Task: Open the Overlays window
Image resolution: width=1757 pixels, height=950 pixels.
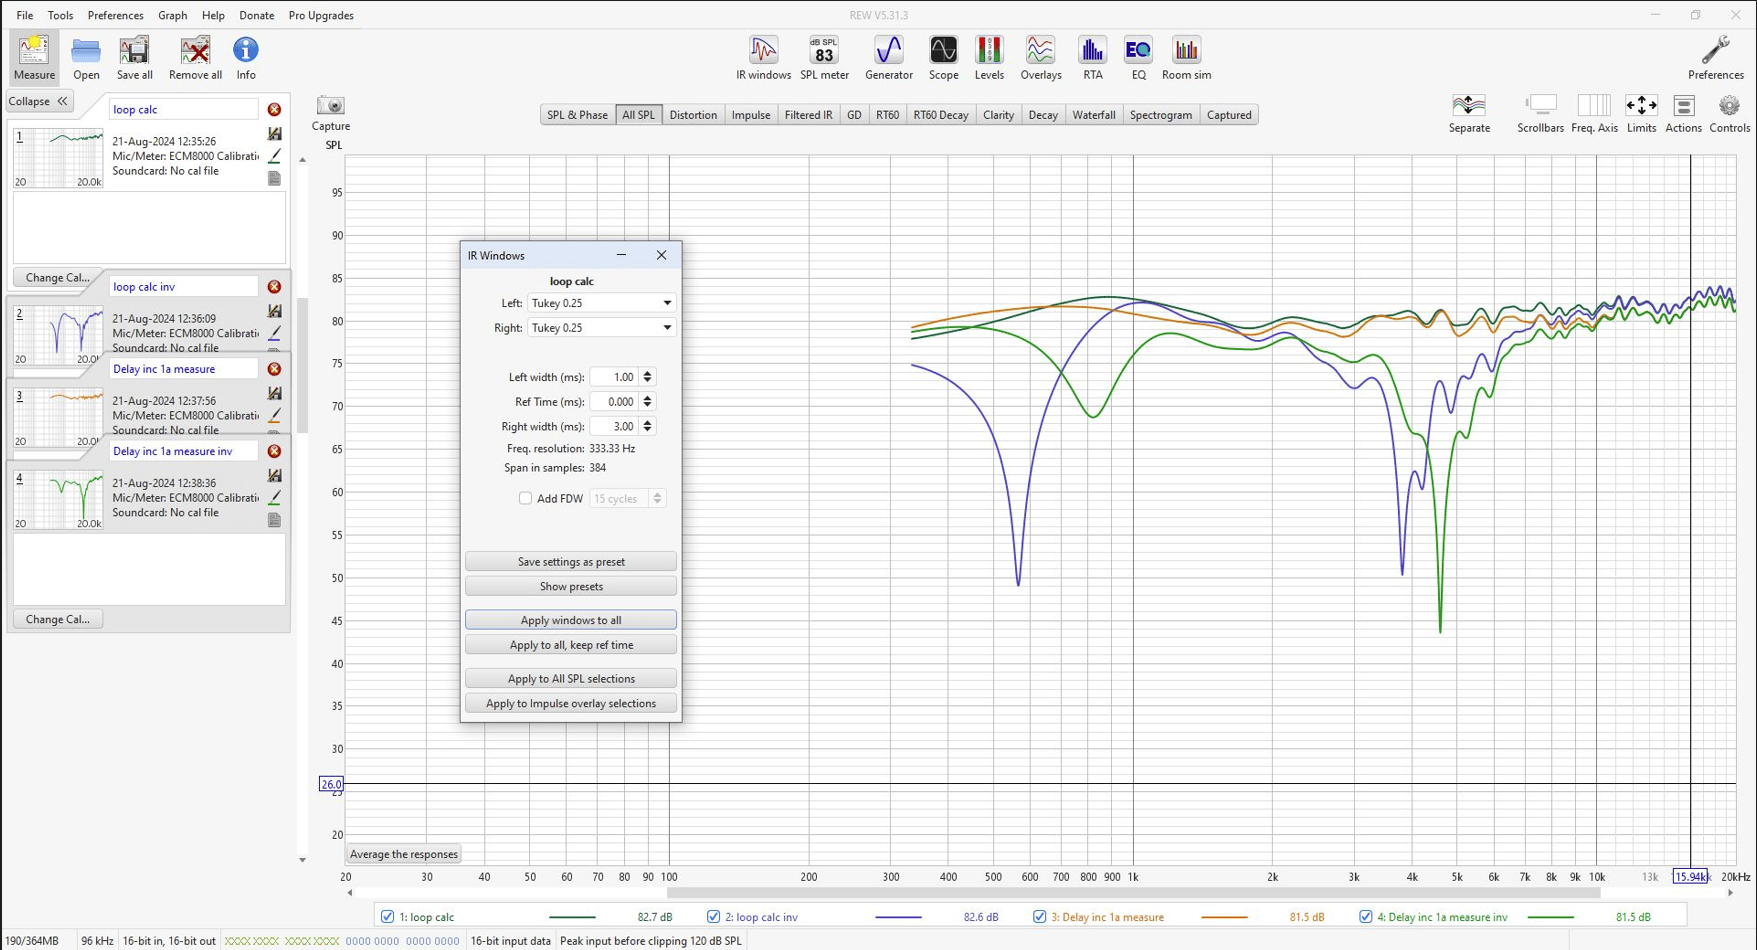Action: coord(1040,57)
